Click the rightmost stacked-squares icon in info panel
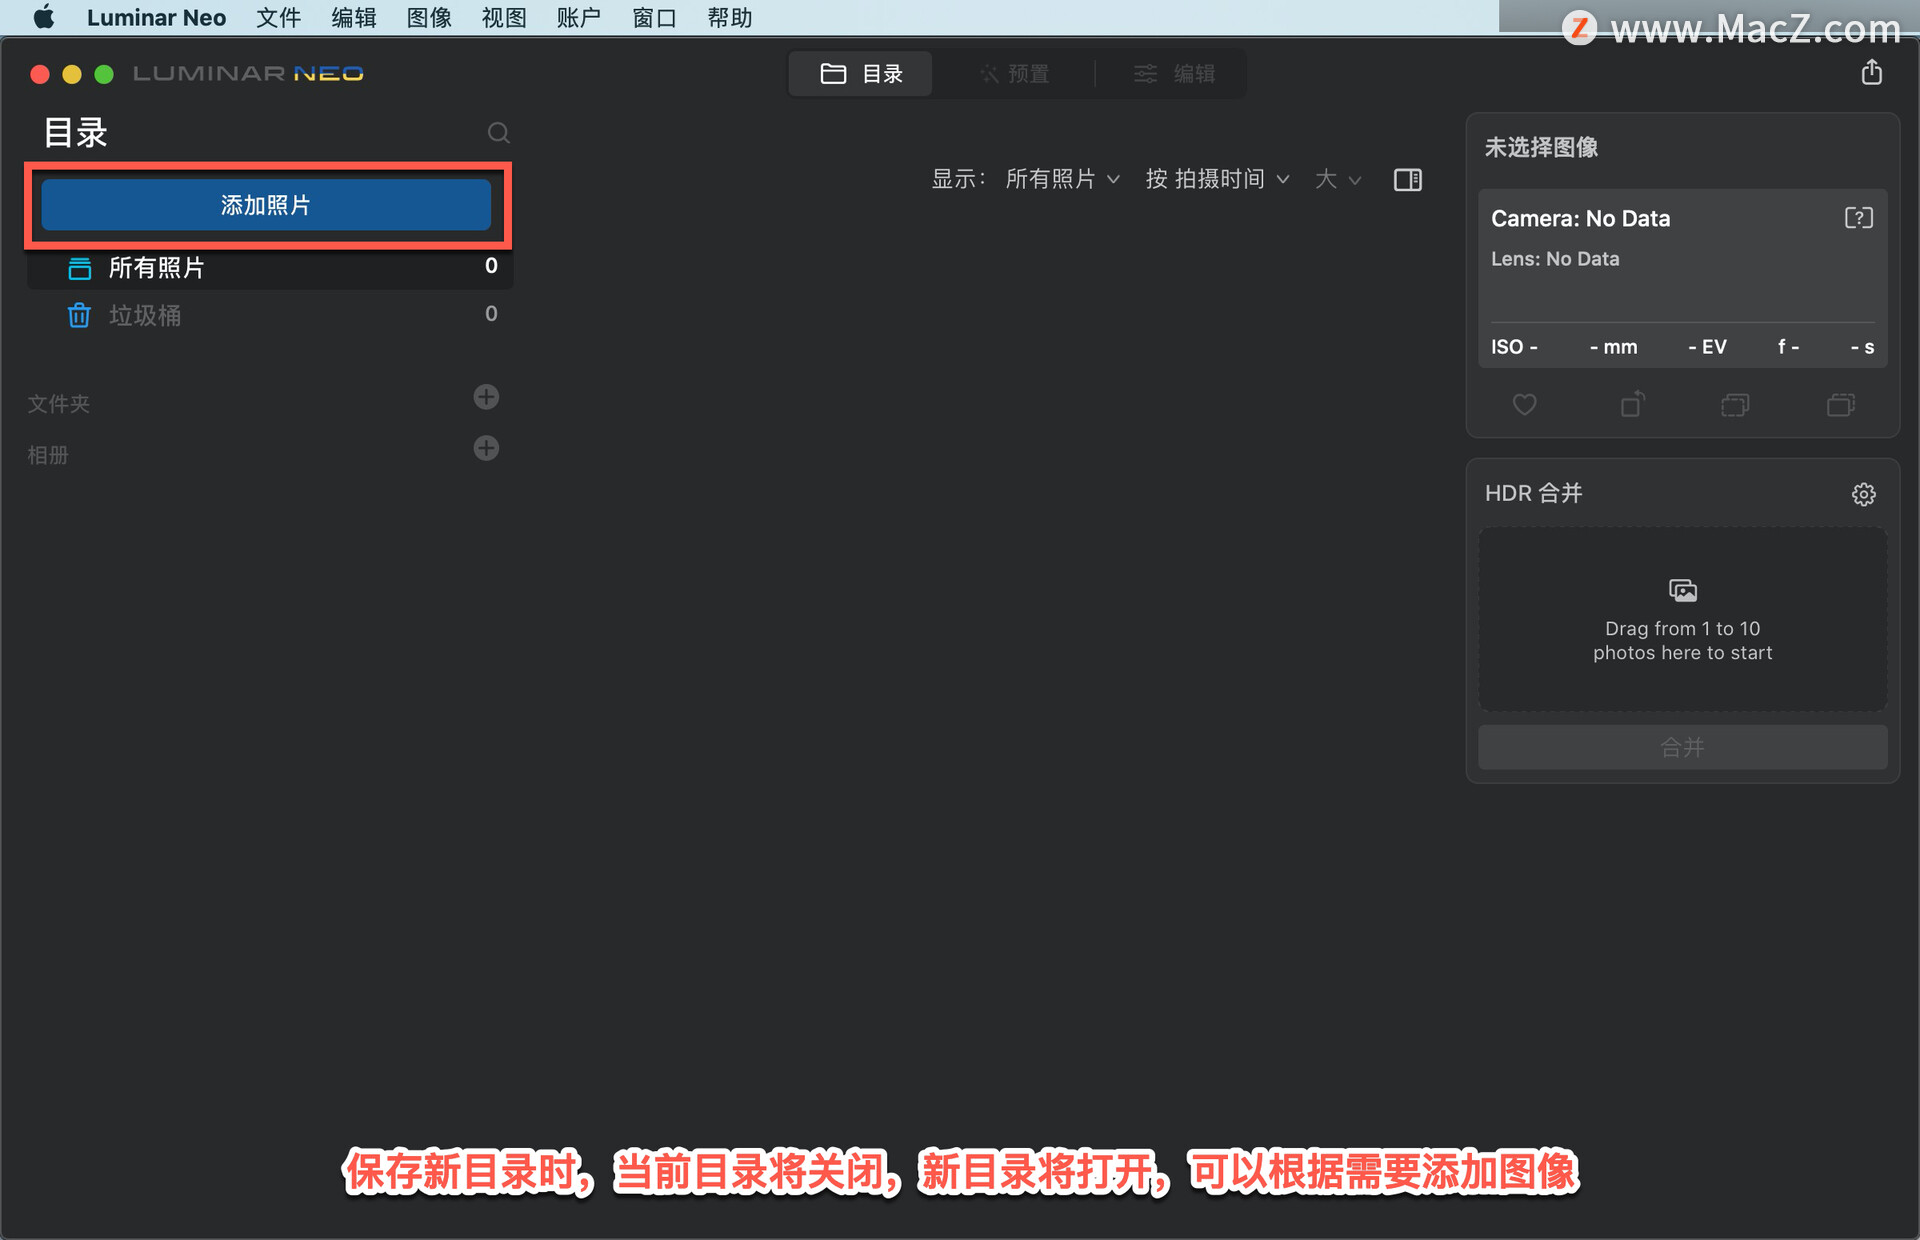Viewport: 1920px width, 1240px height. tap(1841, 404)
